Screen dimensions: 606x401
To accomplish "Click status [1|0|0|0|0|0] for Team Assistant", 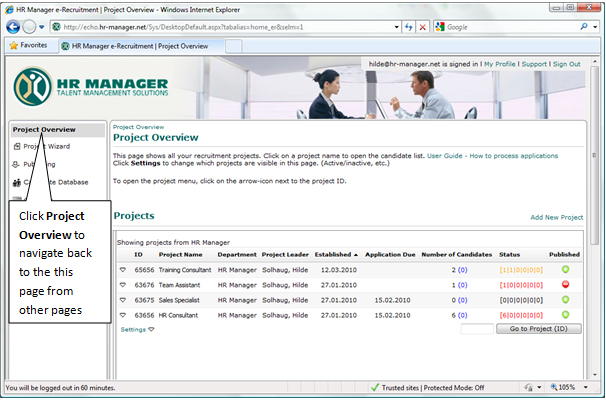I will pos(521,285).
